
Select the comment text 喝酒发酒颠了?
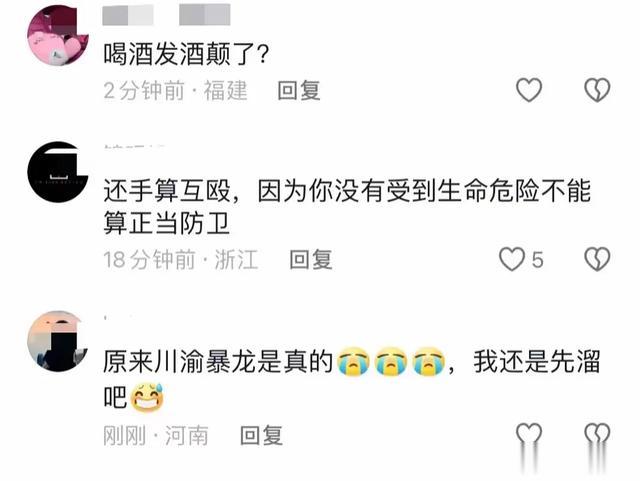[187, 55]
